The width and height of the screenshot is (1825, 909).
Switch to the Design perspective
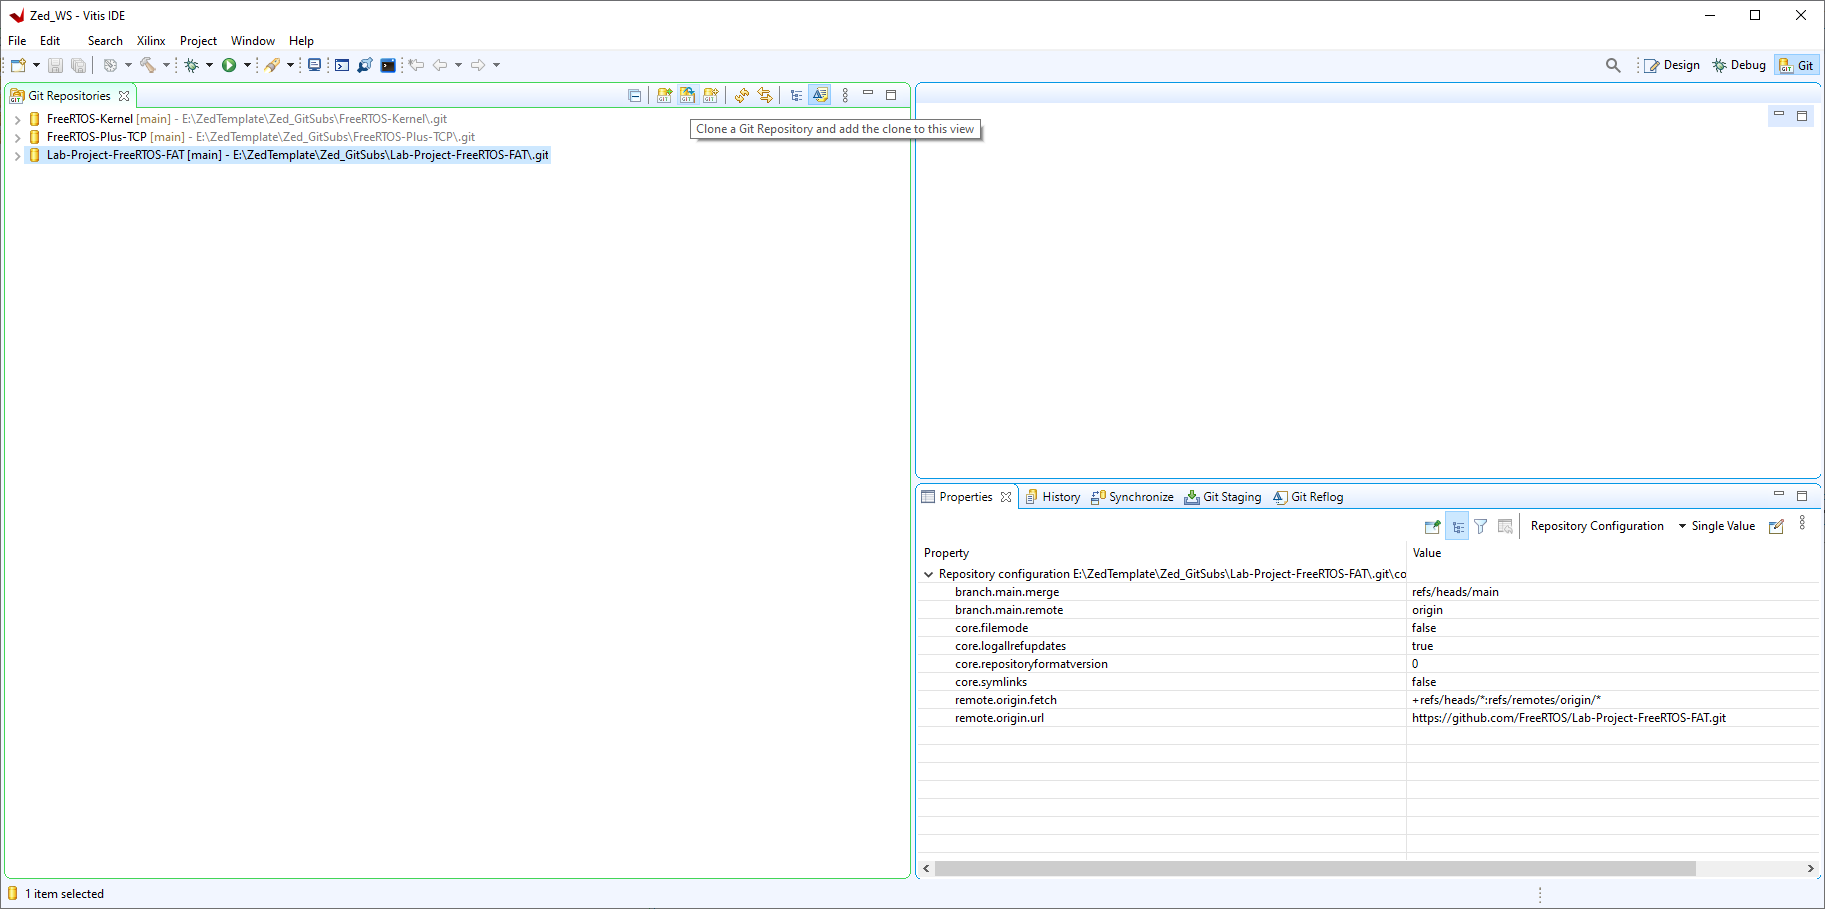pos(1672,65)
